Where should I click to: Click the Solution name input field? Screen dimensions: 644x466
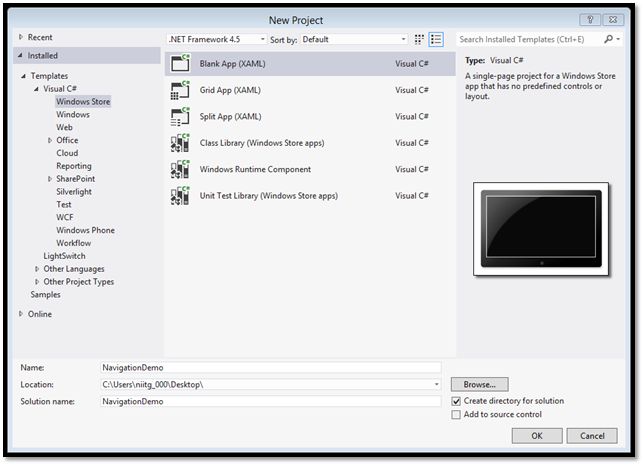(271, 402)
